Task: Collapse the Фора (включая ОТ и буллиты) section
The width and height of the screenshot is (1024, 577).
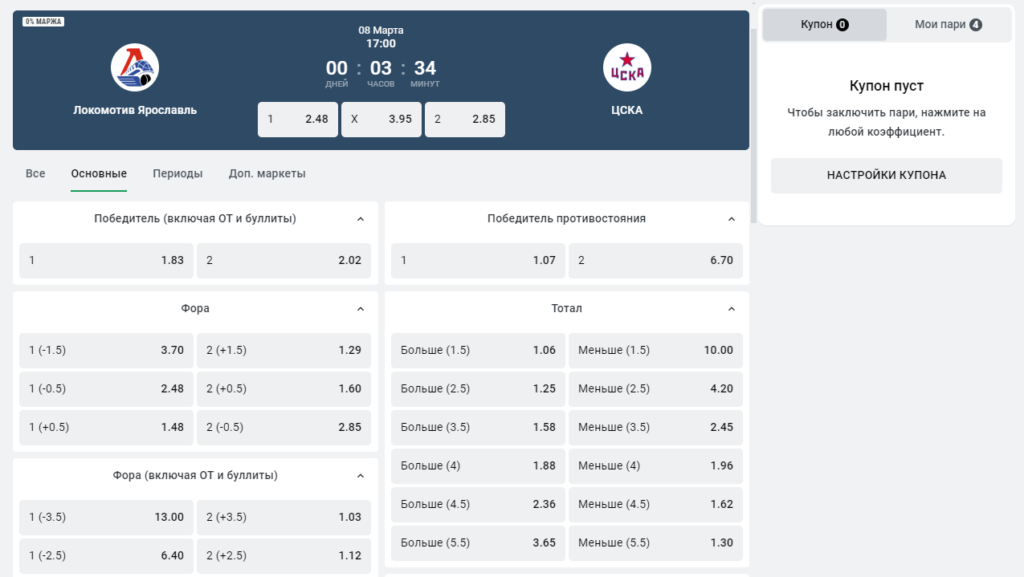Action: (360, 476)
